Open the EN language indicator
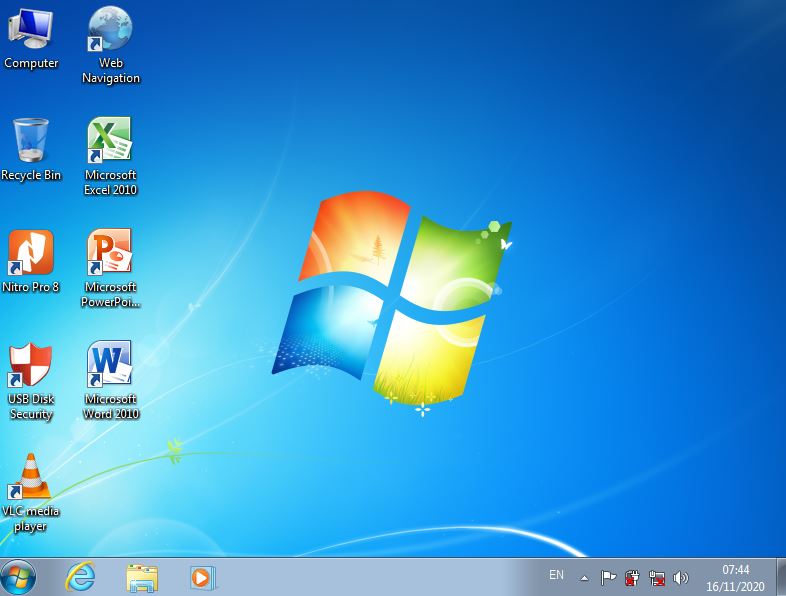The width and height of the screenshot is (786, 596). pyautogui.click(x=556, y=575)
